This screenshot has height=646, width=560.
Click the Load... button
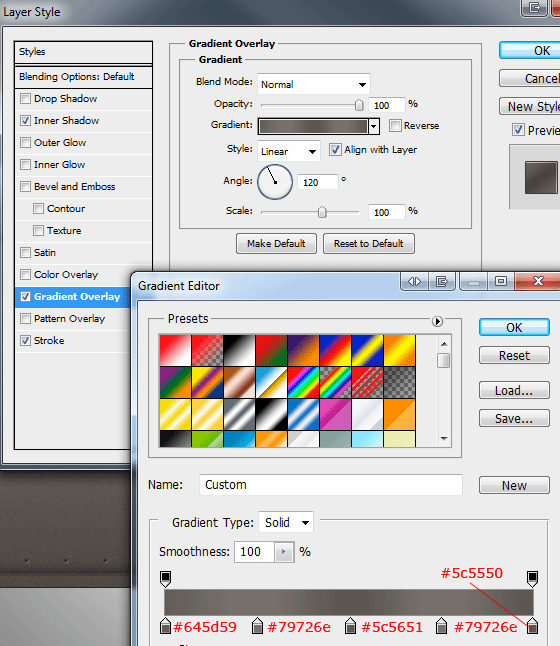pyautogui.click(x=514, y=390)
